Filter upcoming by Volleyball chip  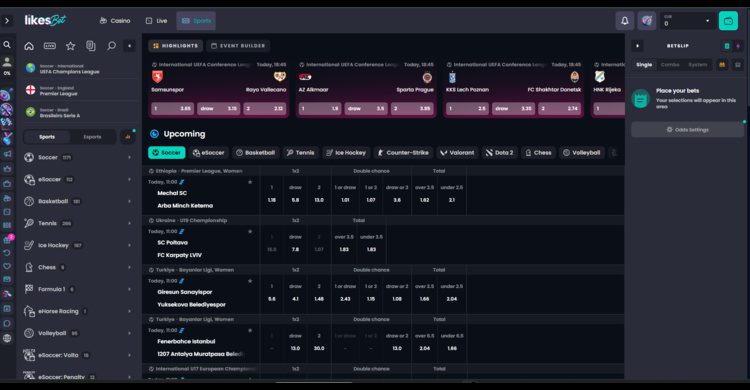[x=582, y=153]
